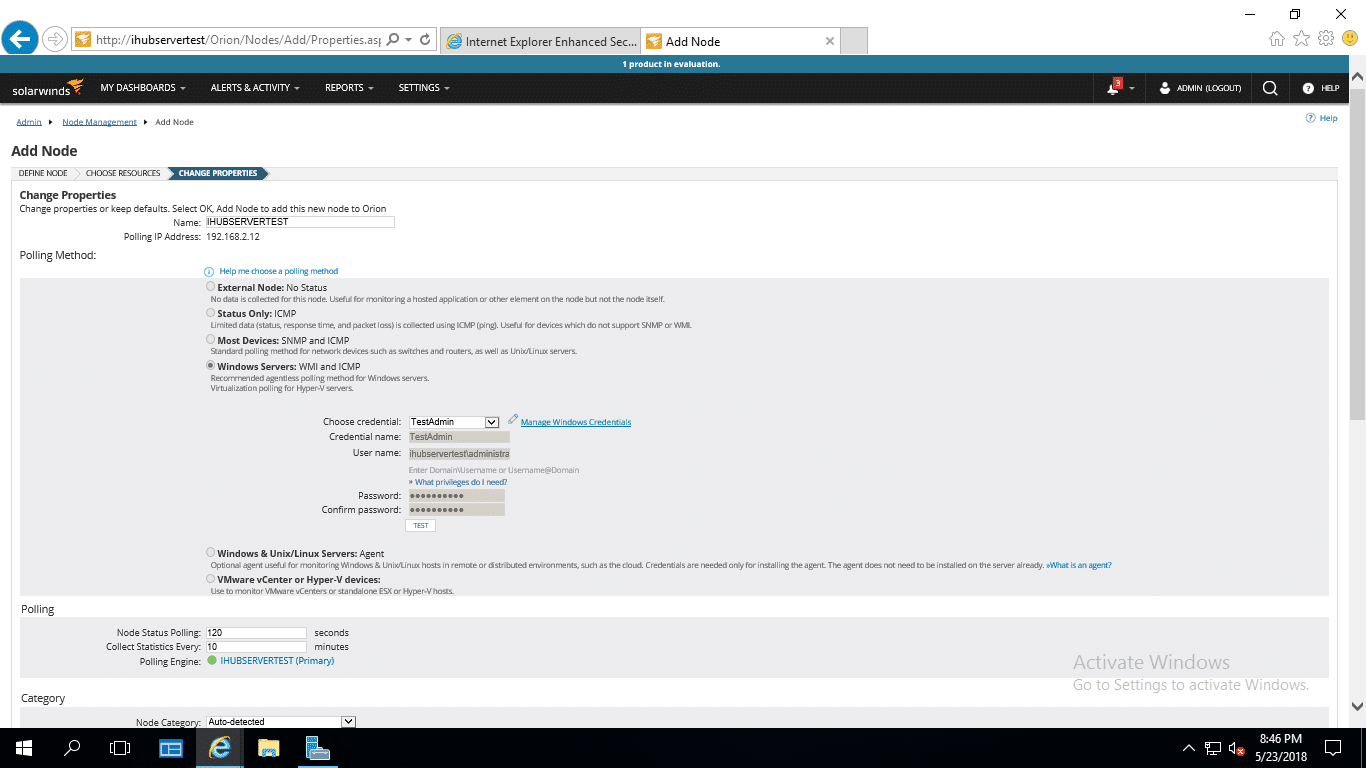Screen dimensions: 1366x768
Task: Open taskbar search icon
Action: pyautogui.click(x=72, y=748)
